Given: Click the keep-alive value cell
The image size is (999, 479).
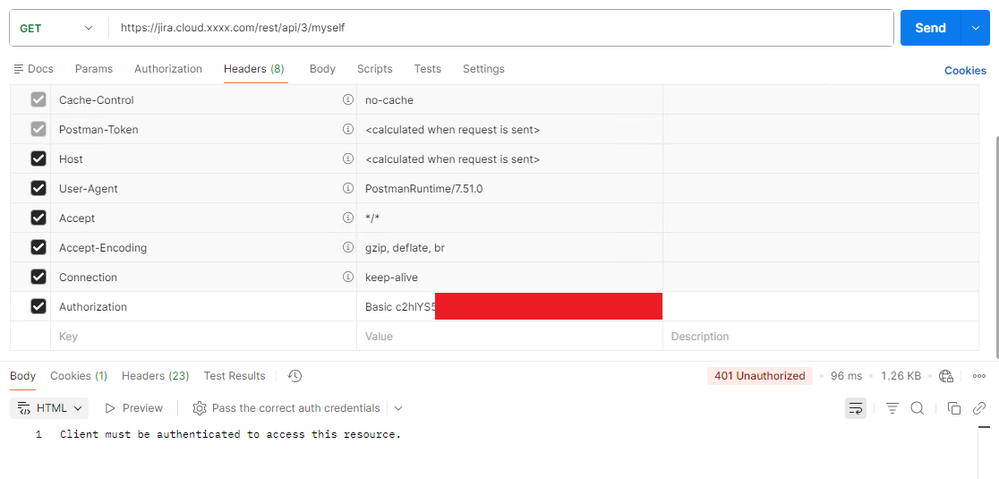Looking at the screenshot, I should tap(509, 277).
